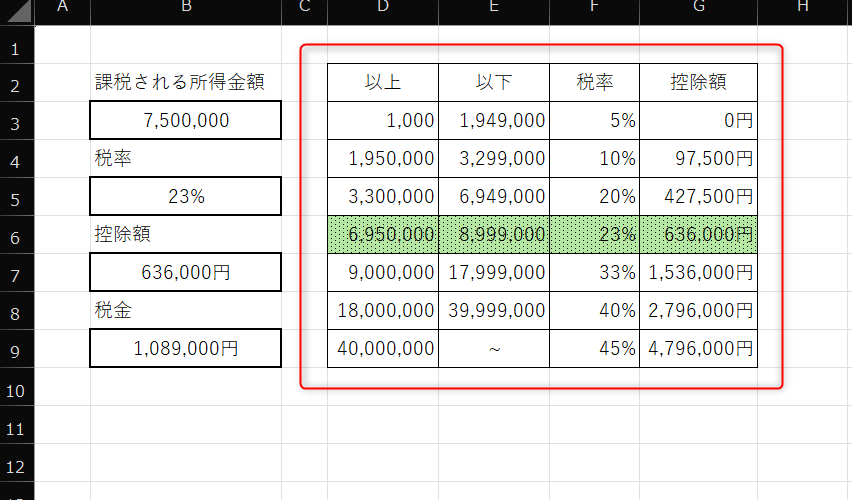Click column G header
The image size is (852, 500).
[x=698, y=9]
